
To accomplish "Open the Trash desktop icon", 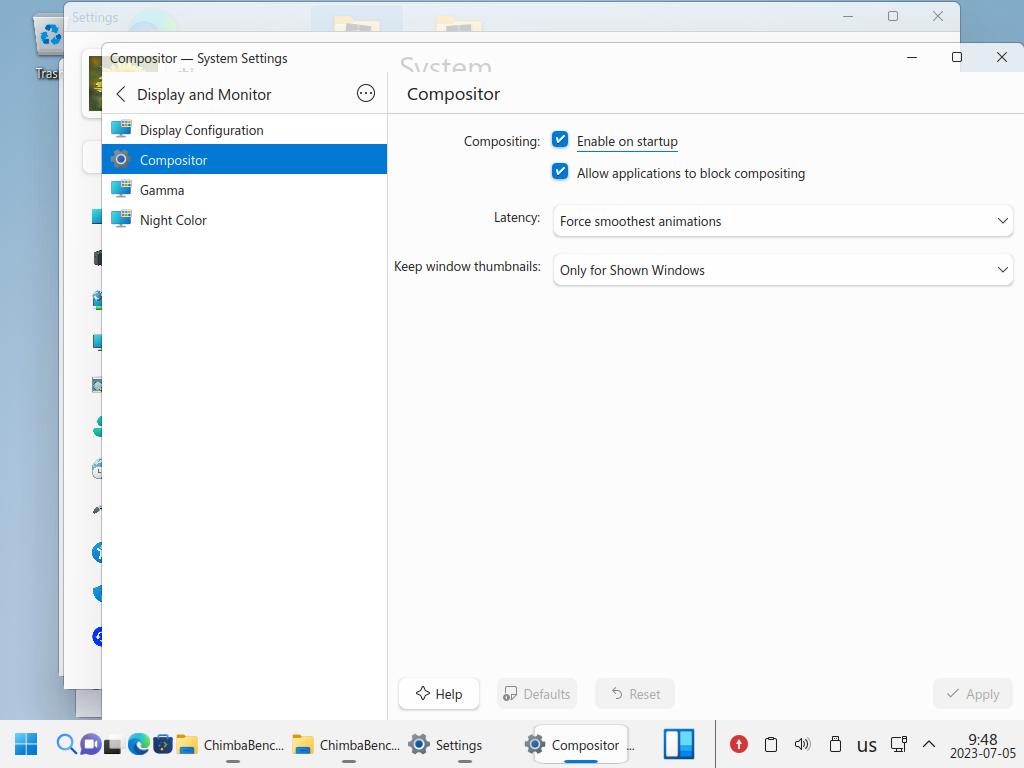I will tap(47, 46).
